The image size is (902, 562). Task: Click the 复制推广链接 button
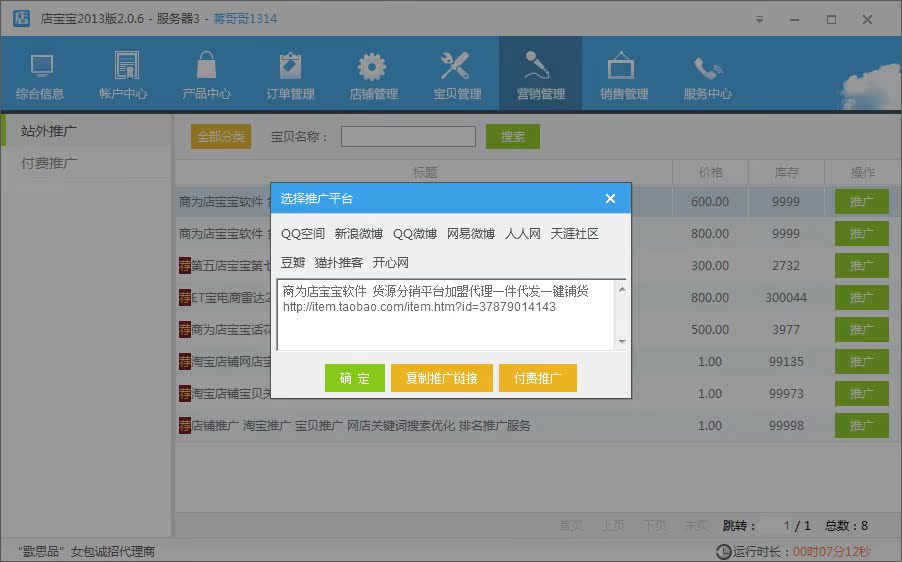tap(441, 378)
